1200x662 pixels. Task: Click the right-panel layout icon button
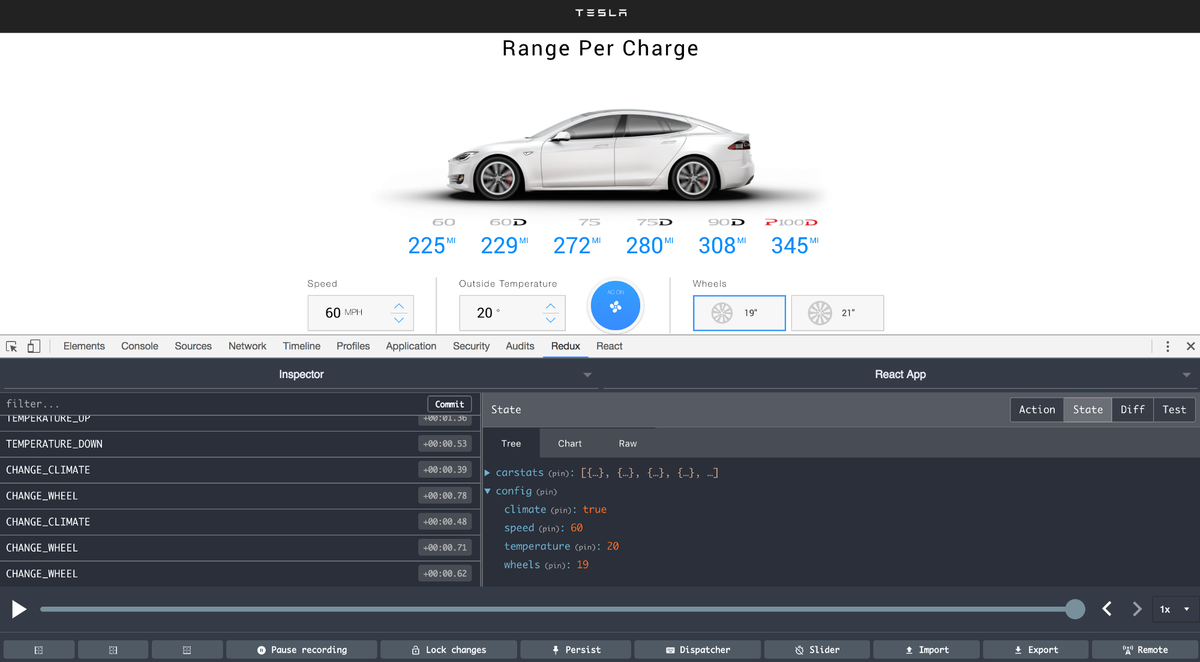[x=113, y=650]
